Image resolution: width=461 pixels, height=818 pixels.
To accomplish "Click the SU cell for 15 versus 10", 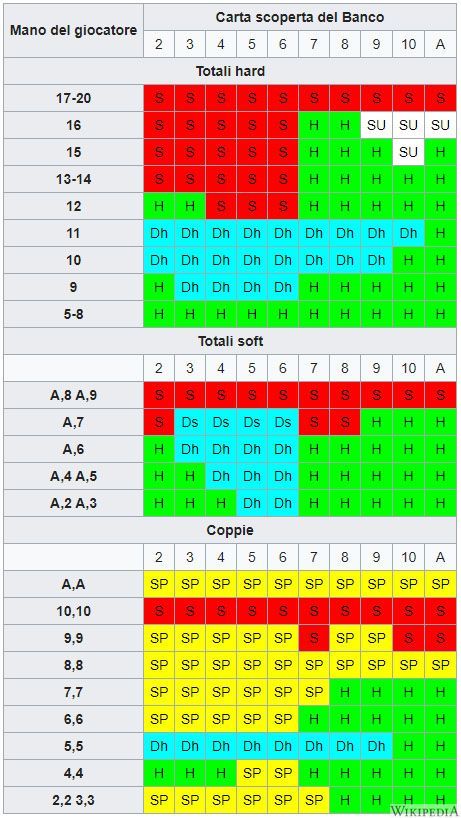I will (408, 152).
